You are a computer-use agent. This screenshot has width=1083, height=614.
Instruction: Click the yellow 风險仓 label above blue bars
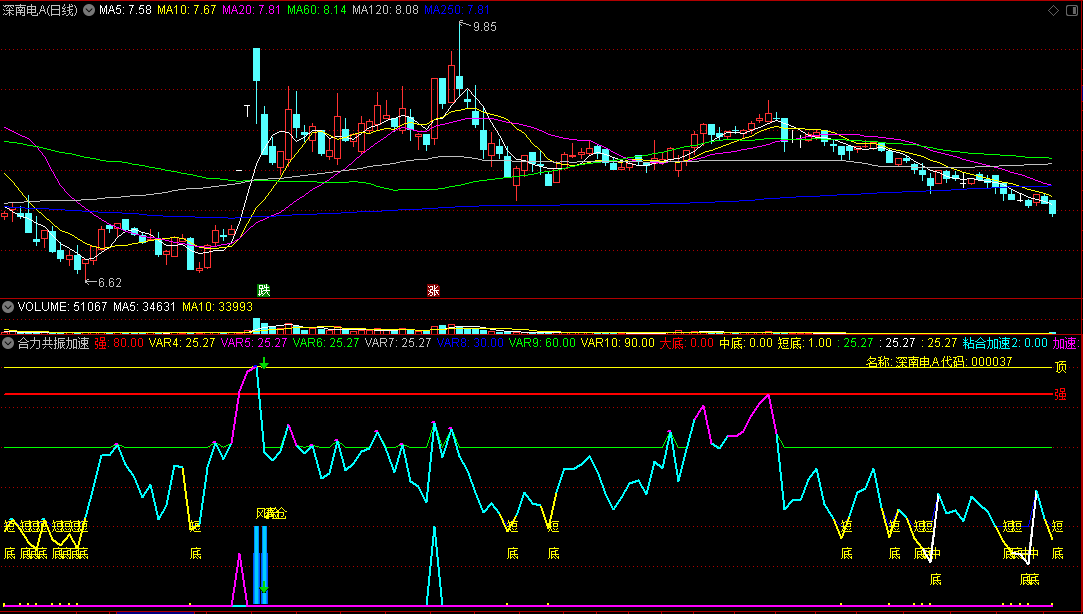(x=271, y=513)
